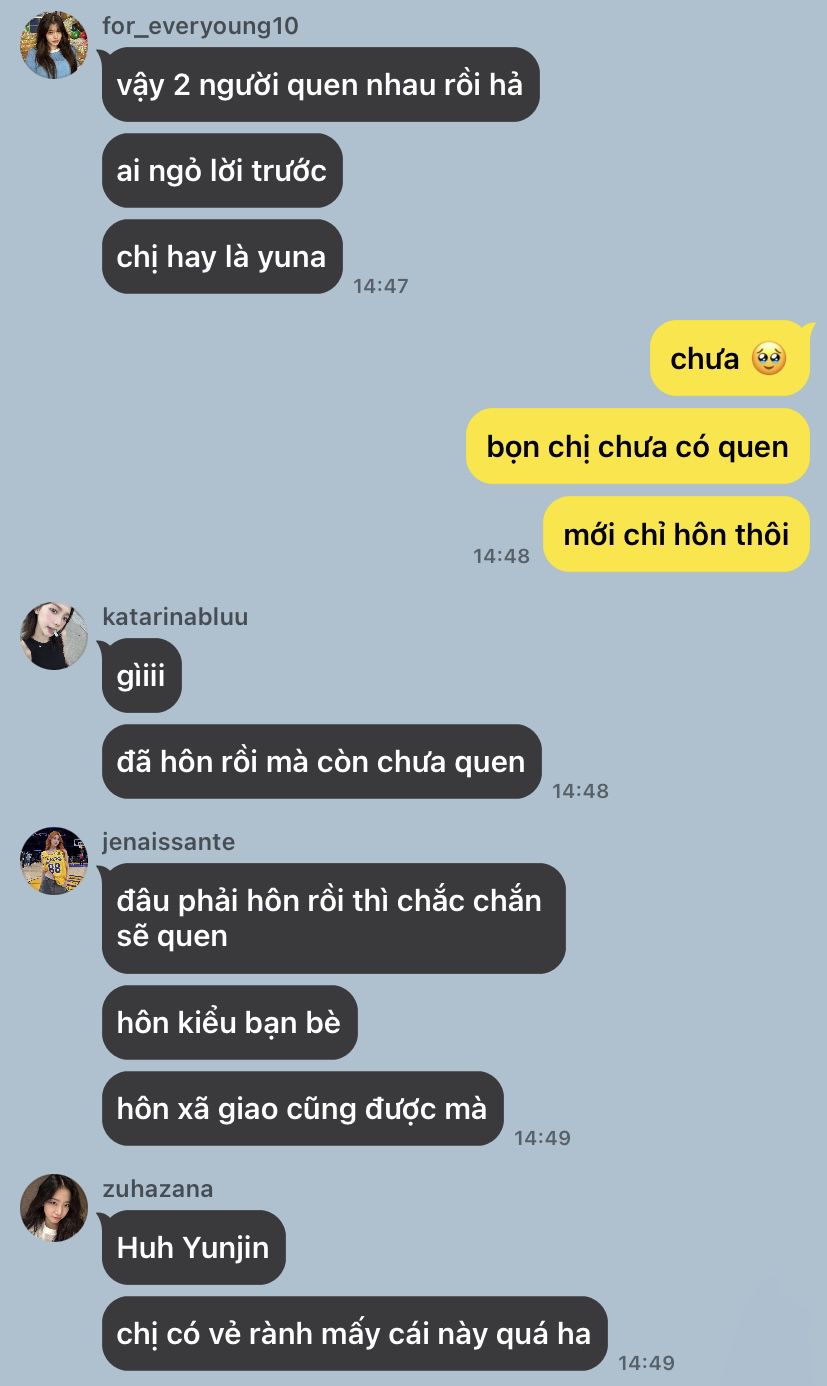827x1386 pixels.
Task: Click the username katarinabluu
Action: click(x=175, y=617)
